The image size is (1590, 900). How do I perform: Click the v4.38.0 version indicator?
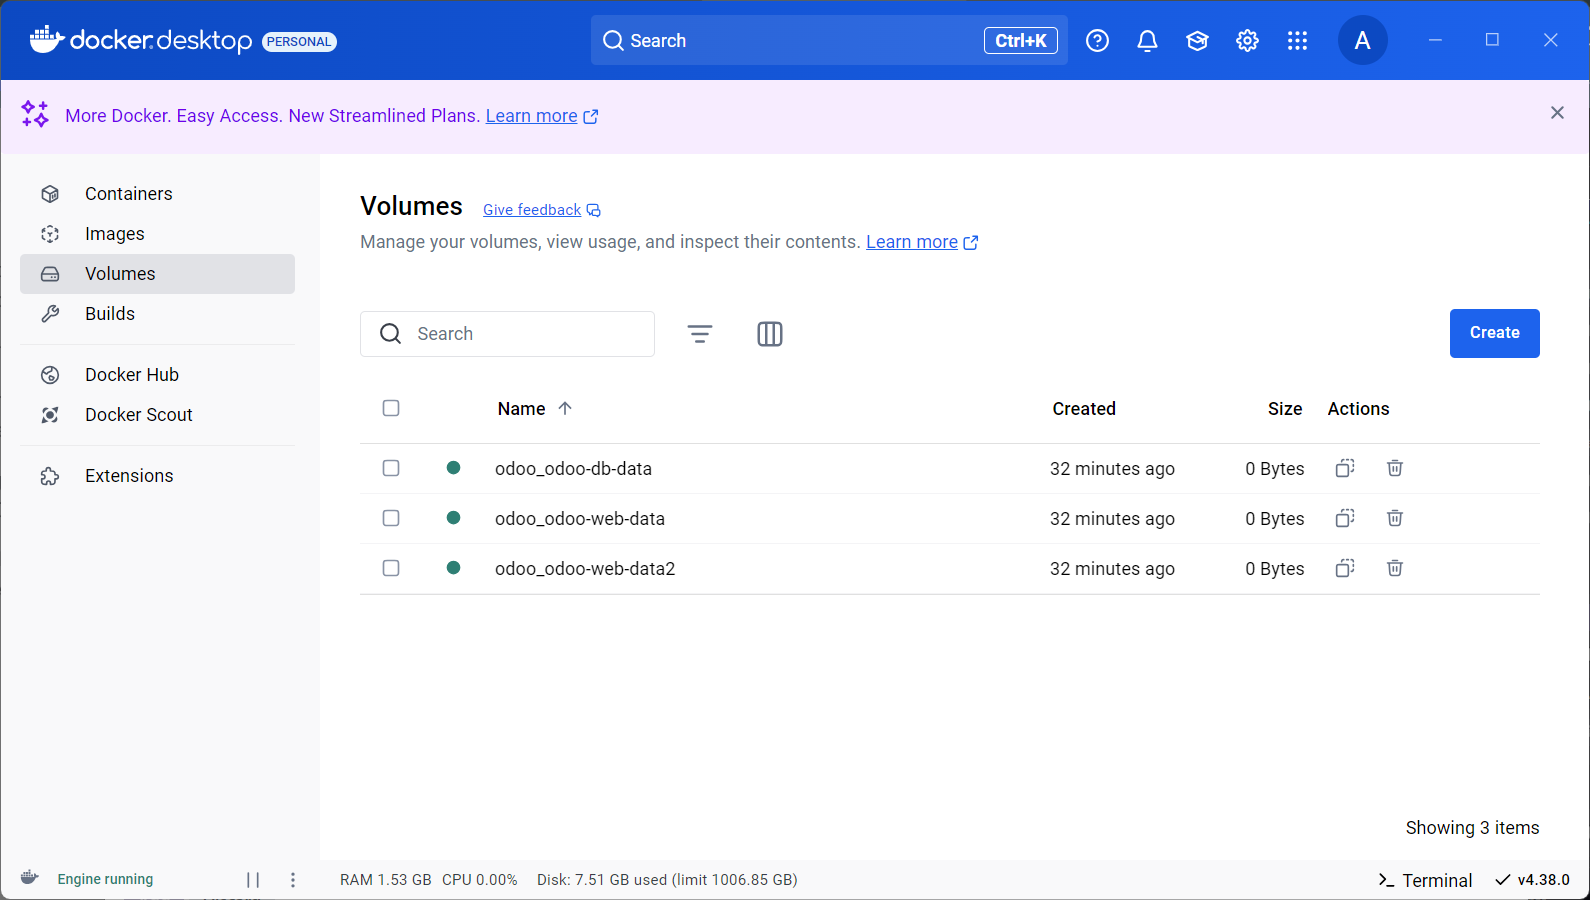[x=1532, y=880]
